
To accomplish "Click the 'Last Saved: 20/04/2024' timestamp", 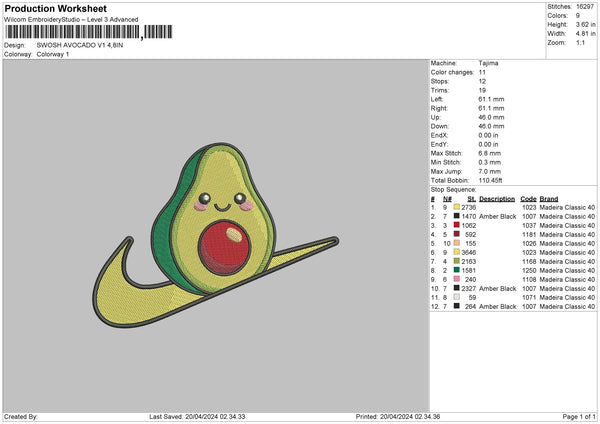I will tap(197, 416).
